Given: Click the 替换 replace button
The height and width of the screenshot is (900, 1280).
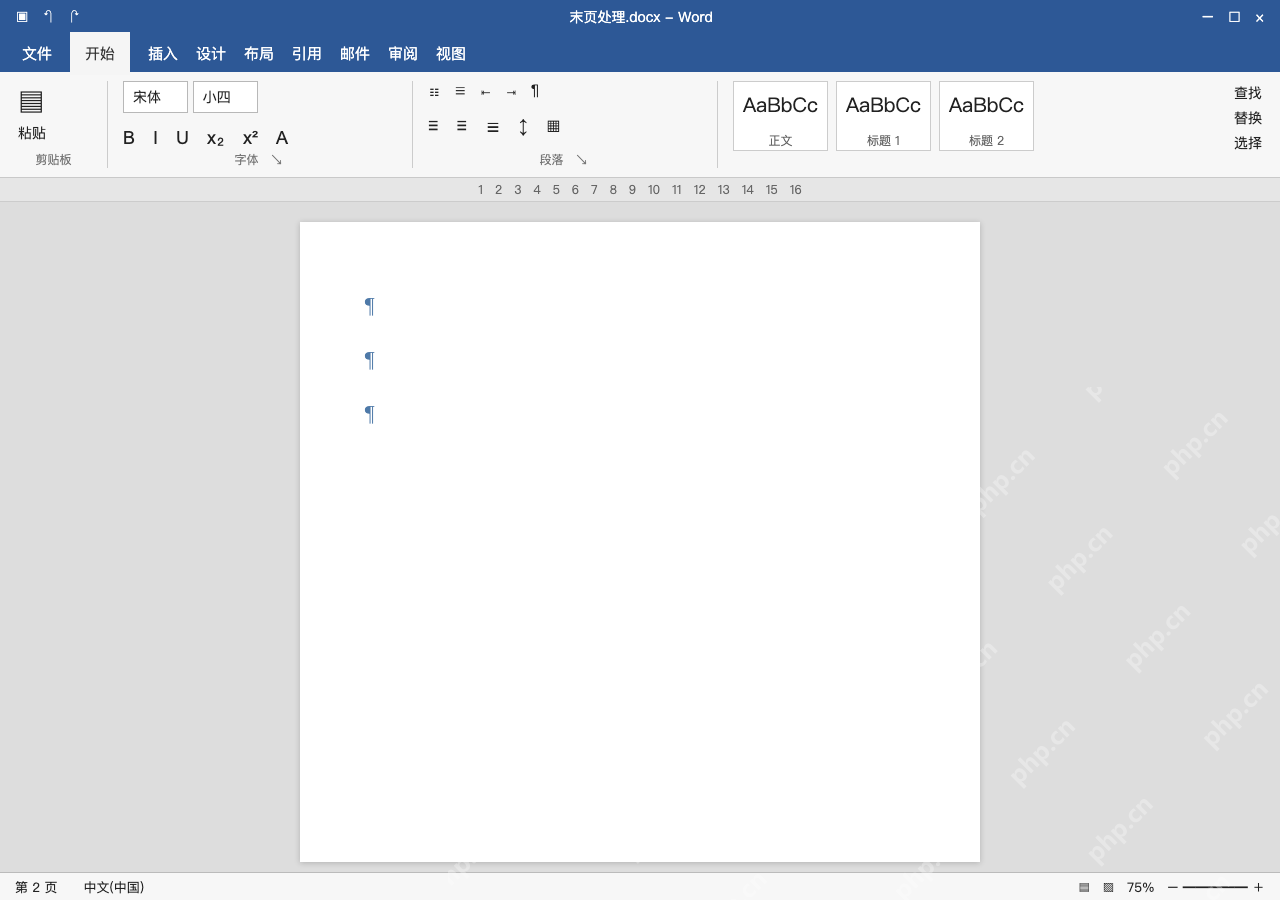Looking at the screenshot, I should pos(1248,118).
